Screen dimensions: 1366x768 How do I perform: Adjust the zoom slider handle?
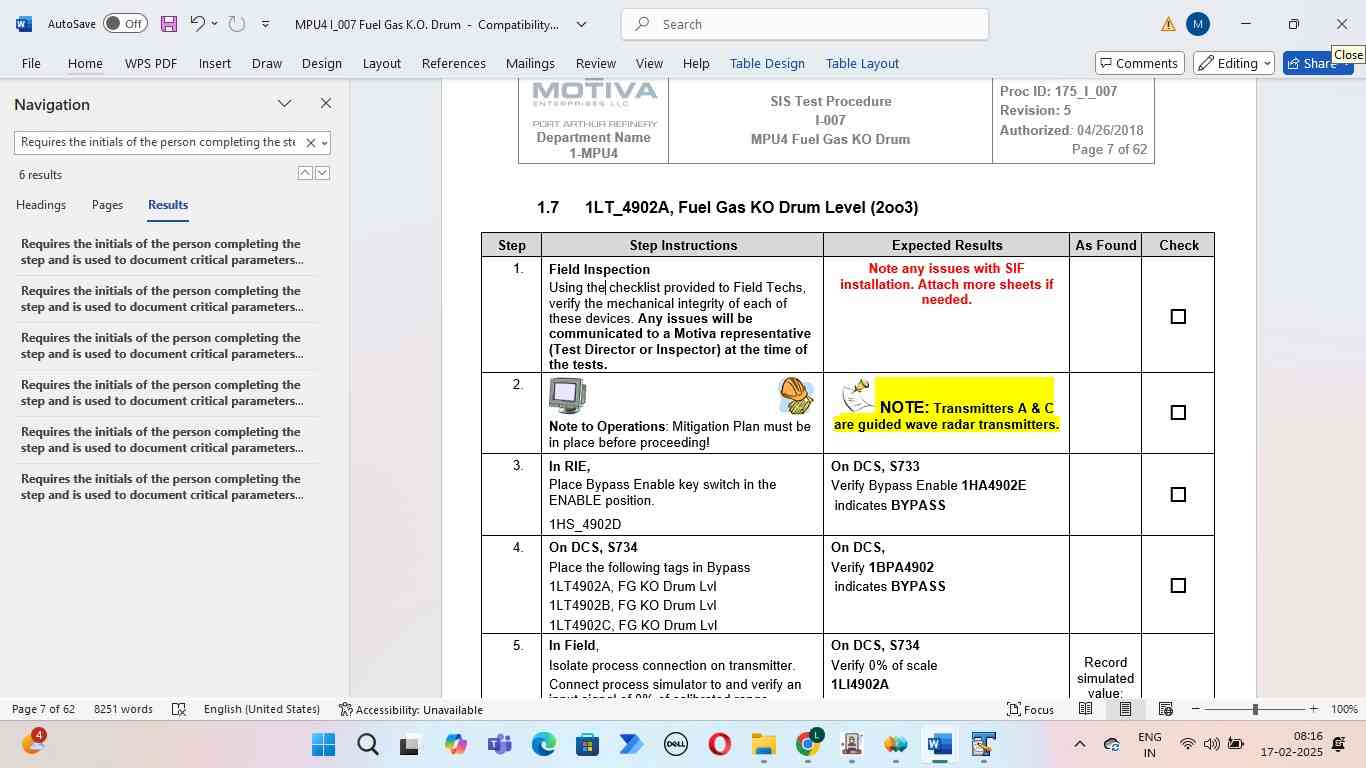coord(1255,709)
